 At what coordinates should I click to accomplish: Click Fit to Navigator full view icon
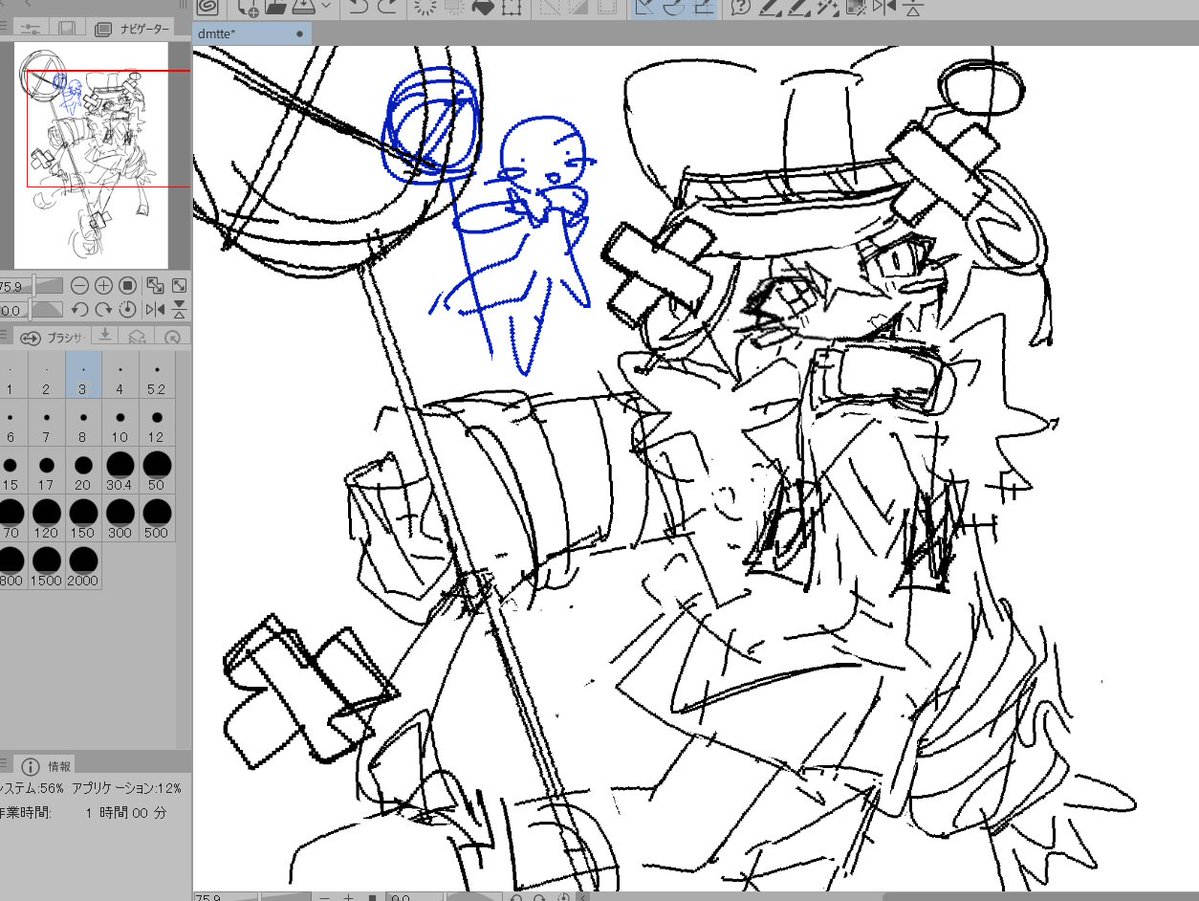[x=179, y=286]
